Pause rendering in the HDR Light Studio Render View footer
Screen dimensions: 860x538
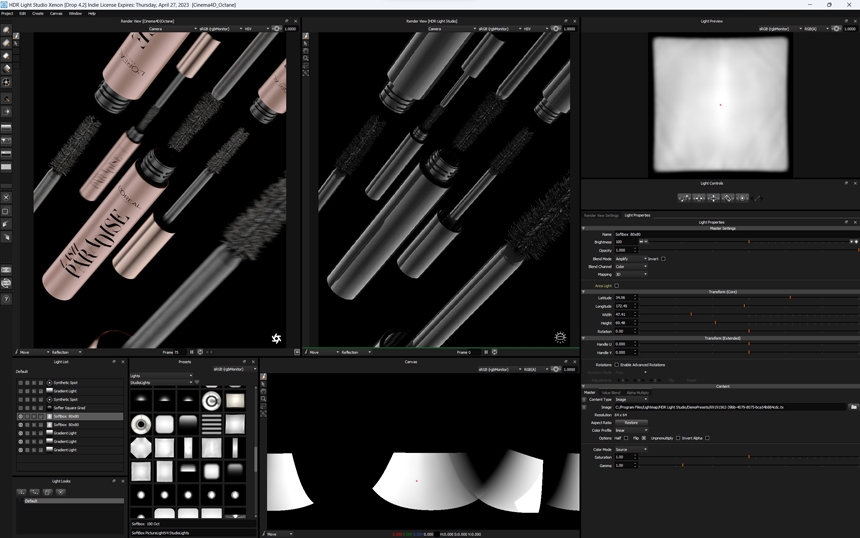coord(486,352)
